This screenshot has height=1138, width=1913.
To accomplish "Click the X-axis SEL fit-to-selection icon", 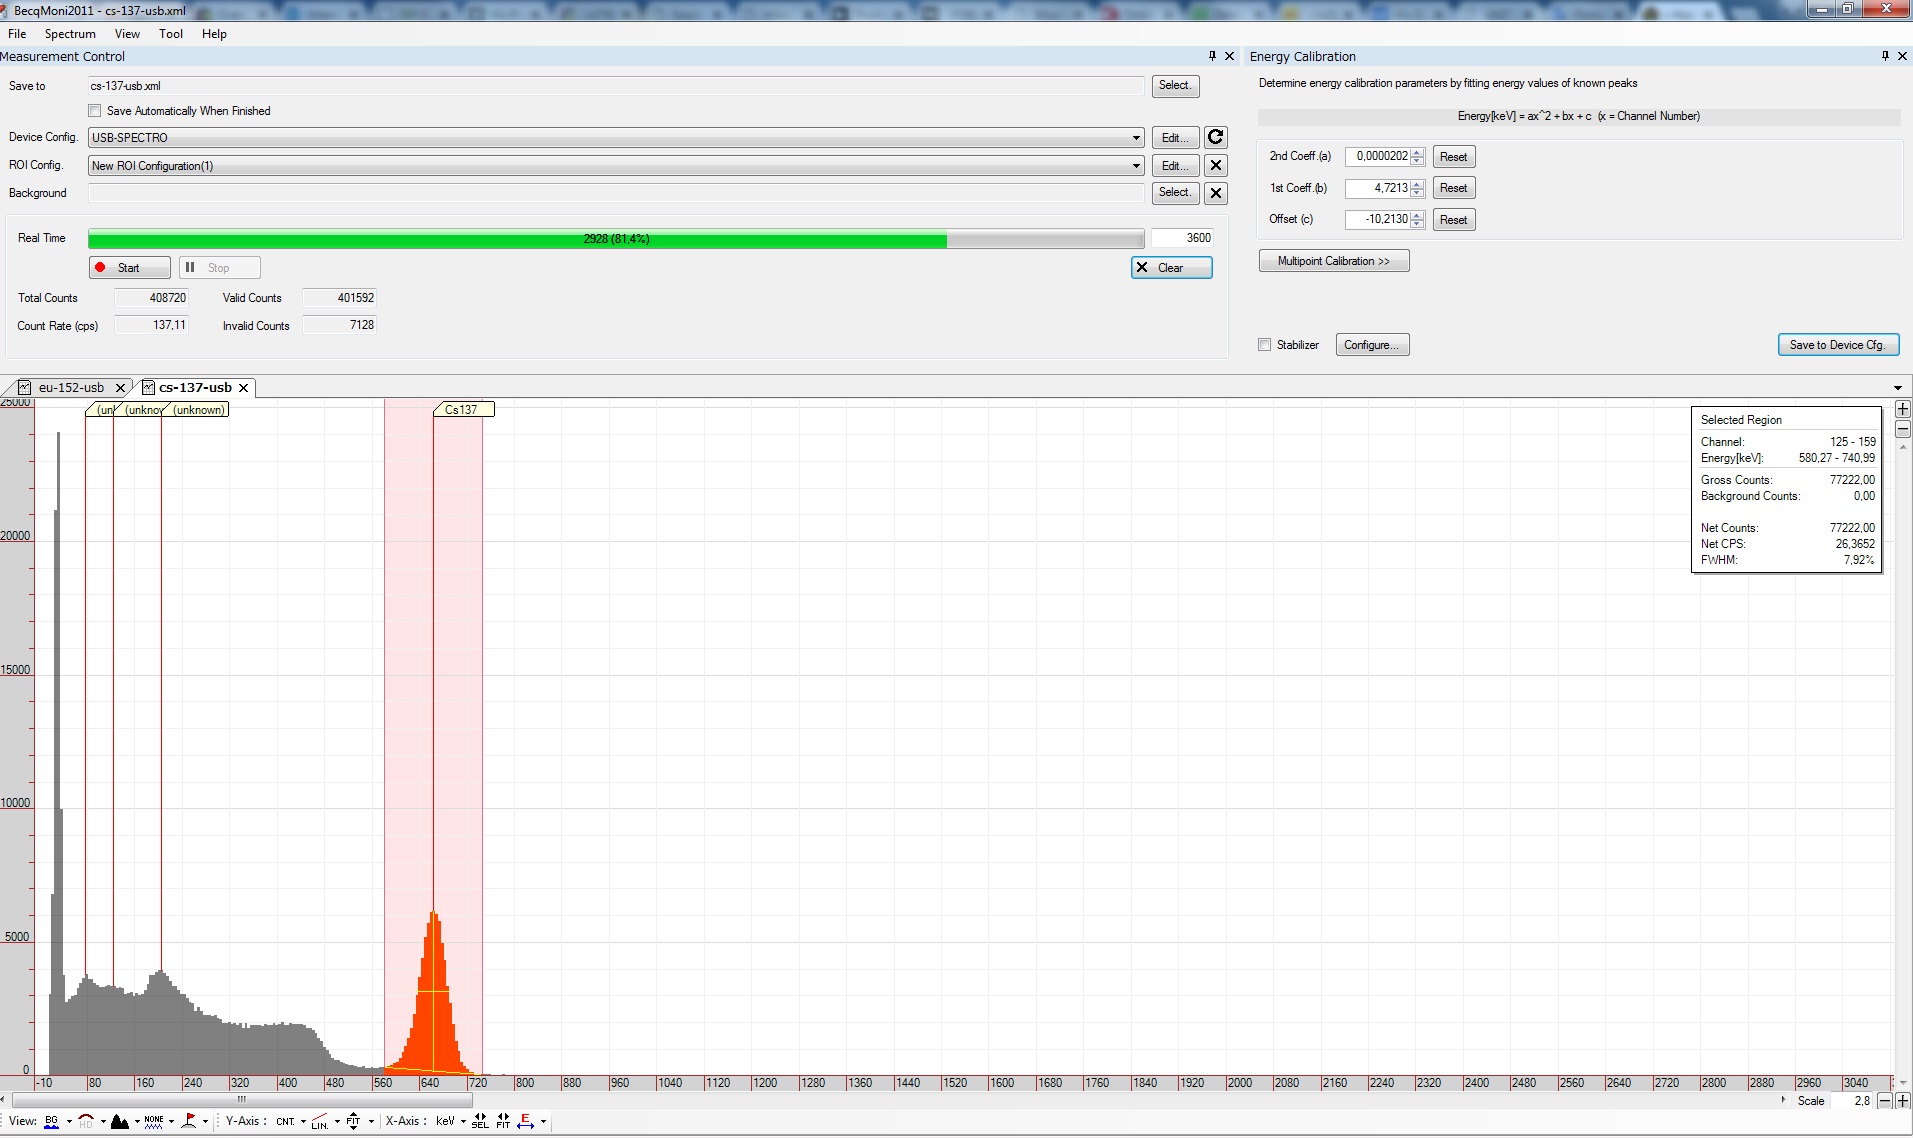I will pos(480,1122).
